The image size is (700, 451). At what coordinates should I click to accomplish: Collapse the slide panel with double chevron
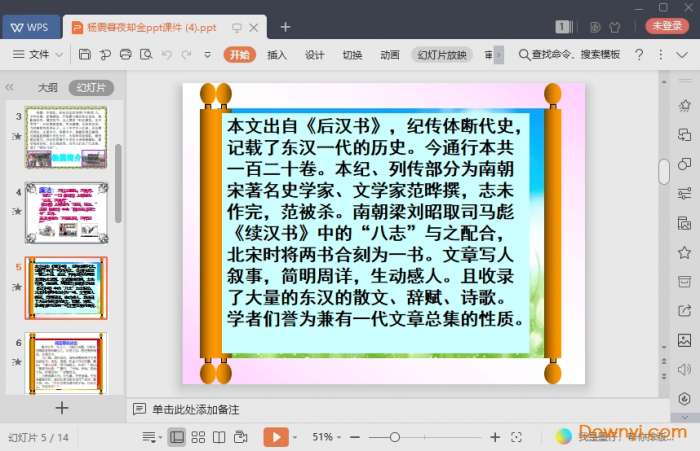pos(9,87)
